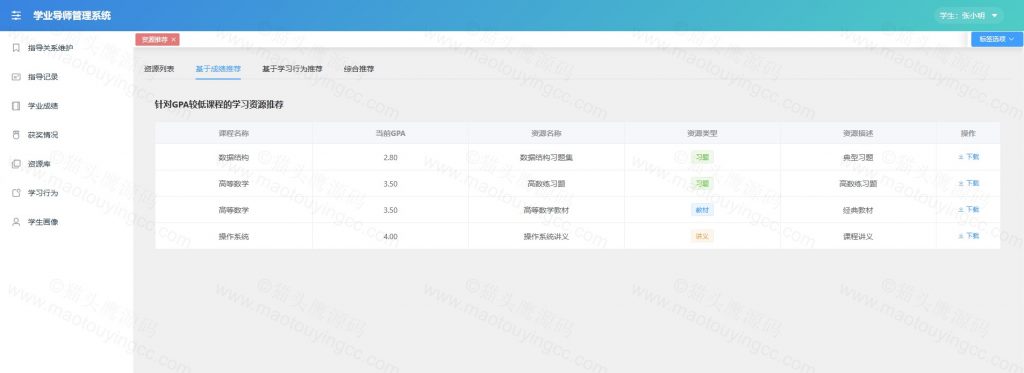Open 学业成绩 menu item
Screen dimensions: 1024x373
point(67,106)
